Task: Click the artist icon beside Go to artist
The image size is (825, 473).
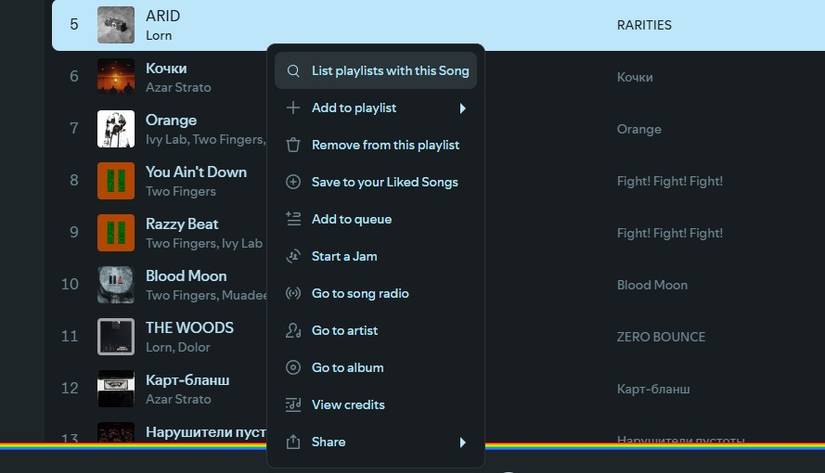Action: tap(293, 330)
